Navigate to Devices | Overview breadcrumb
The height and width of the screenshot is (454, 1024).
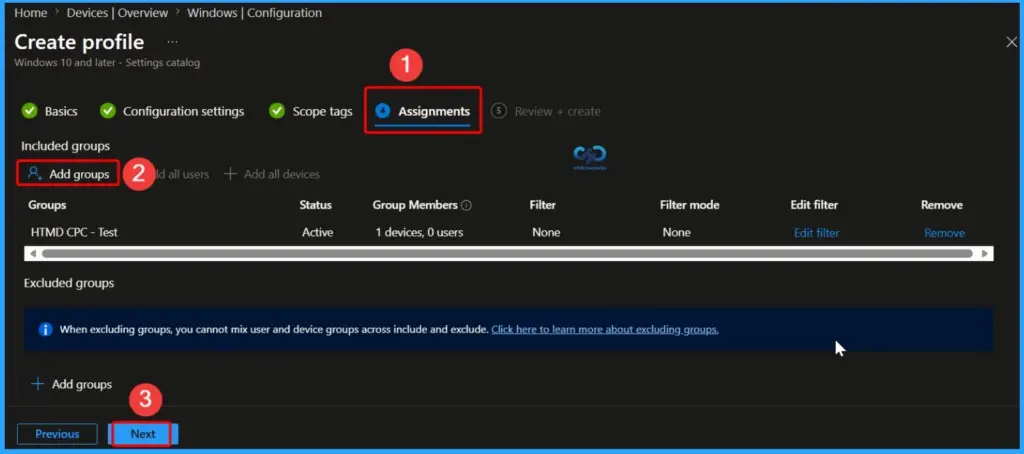(117, 12)
